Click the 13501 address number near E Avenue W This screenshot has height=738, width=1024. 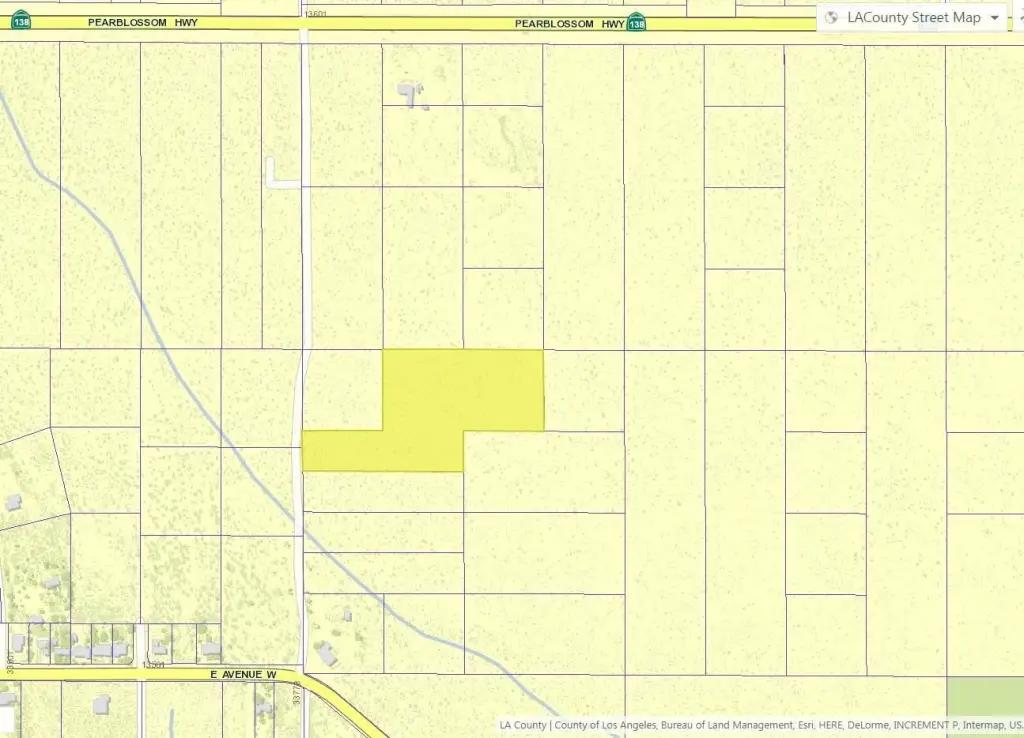(x=153, y=665)
